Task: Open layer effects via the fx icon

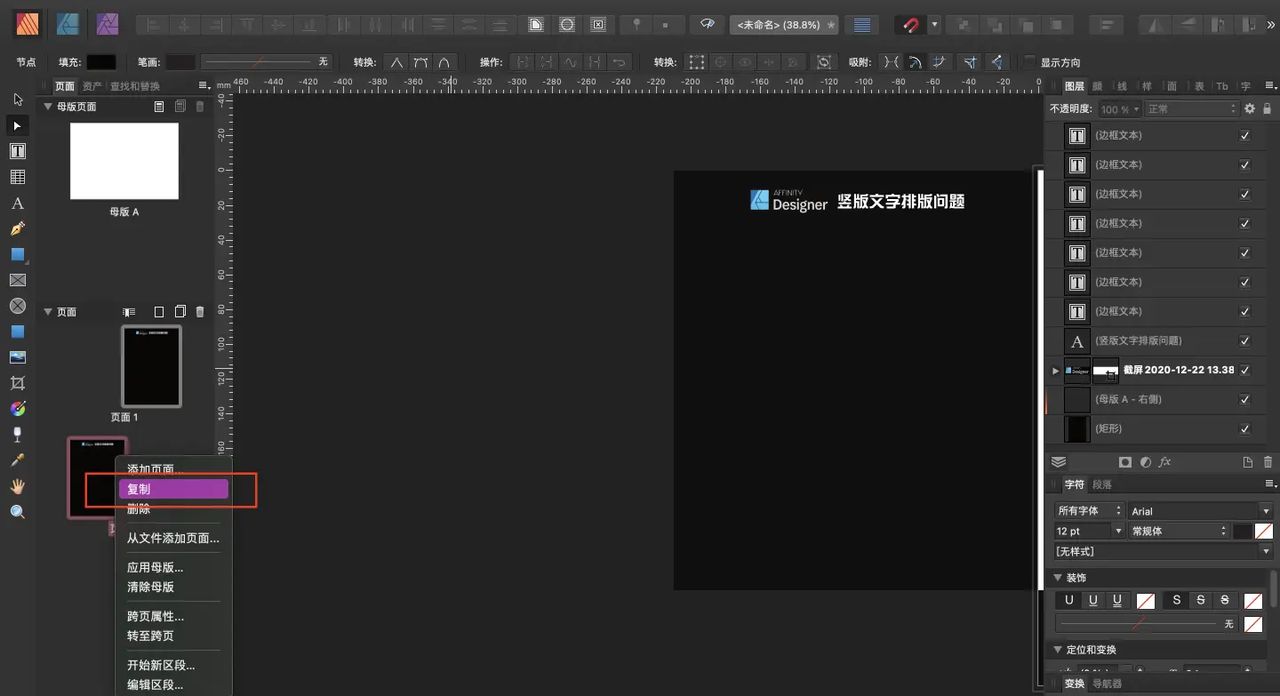Action: [1165, 461]
